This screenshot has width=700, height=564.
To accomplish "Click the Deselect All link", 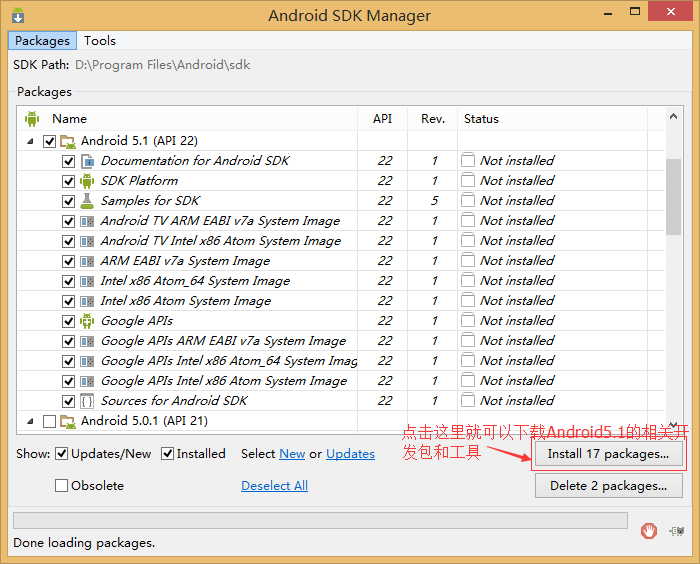I will pos(274,486).
